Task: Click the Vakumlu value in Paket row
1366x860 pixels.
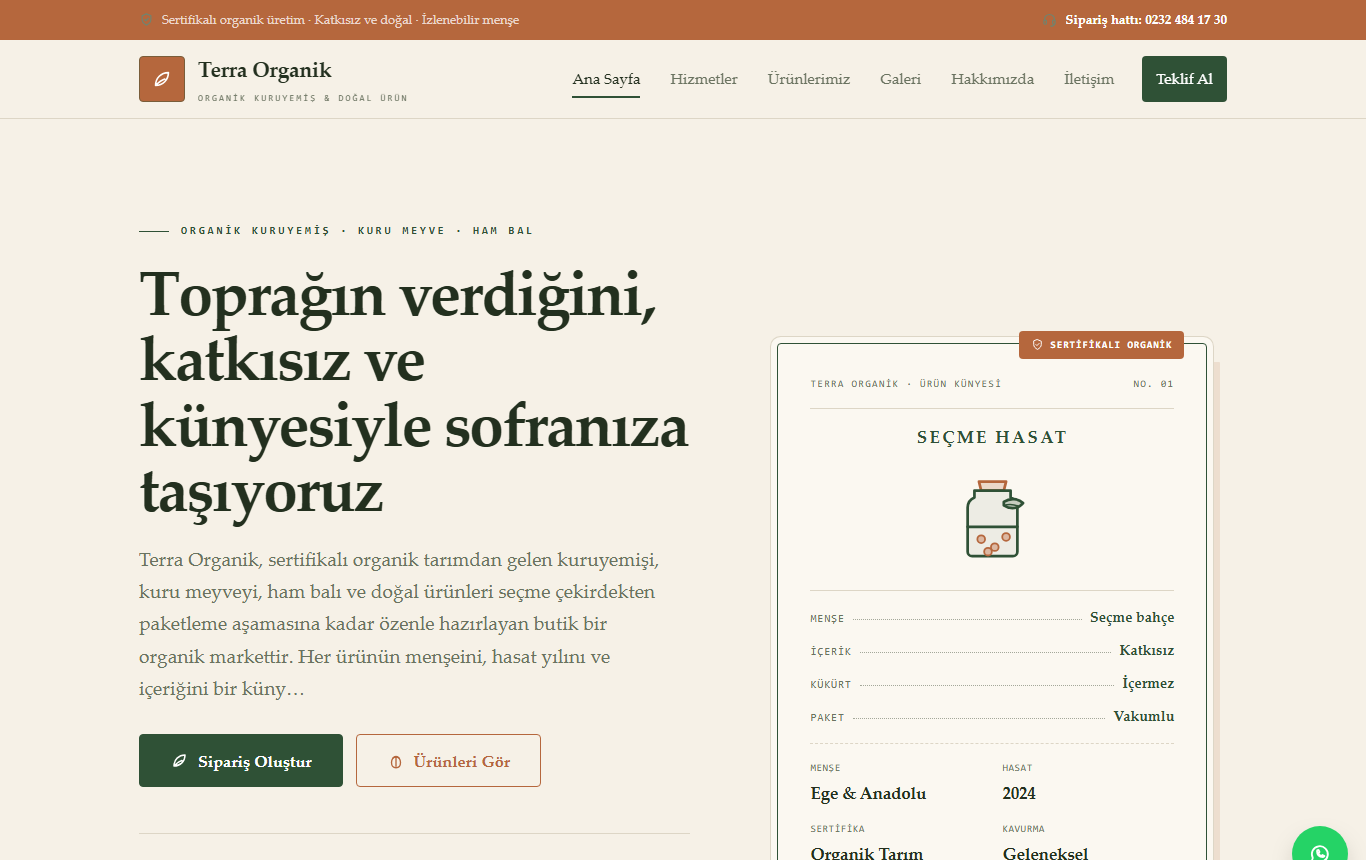Action: coord(1144,716)
